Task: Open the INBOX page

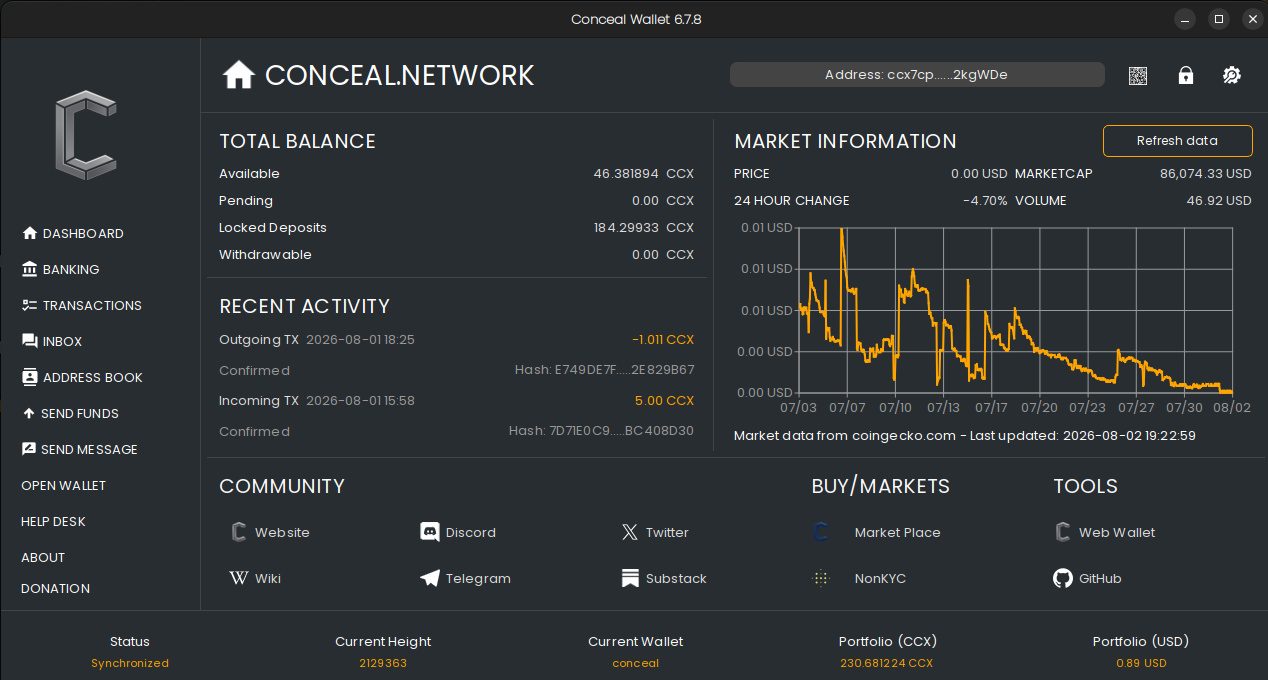Action: 62,341
